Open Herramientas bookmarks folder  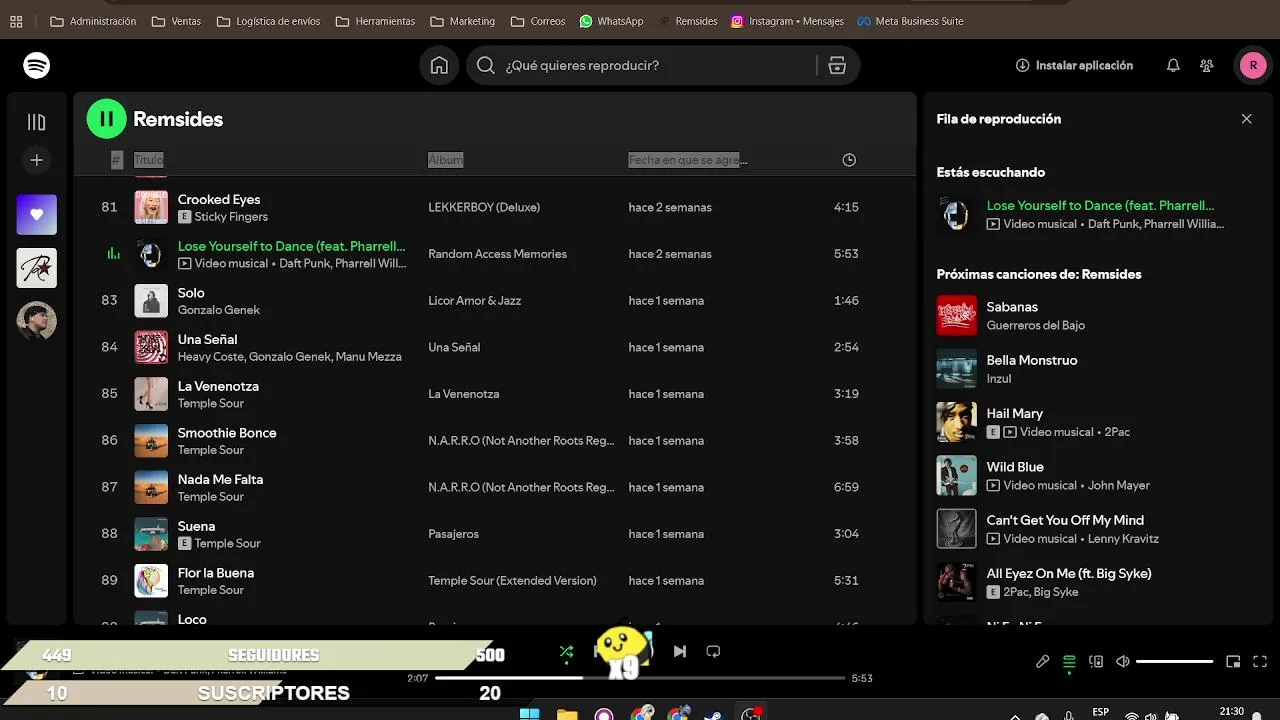point(375,21)
